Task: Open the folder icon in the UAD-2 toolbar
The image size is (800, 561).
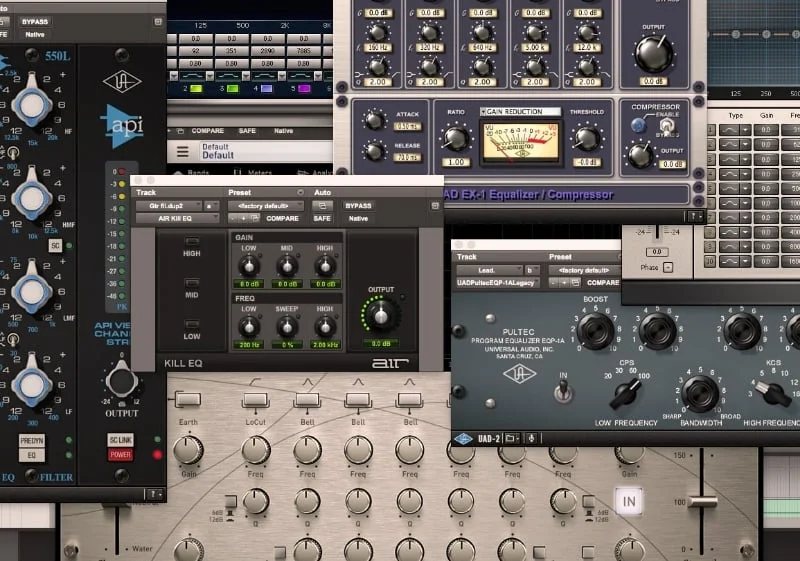Action: 511,439
